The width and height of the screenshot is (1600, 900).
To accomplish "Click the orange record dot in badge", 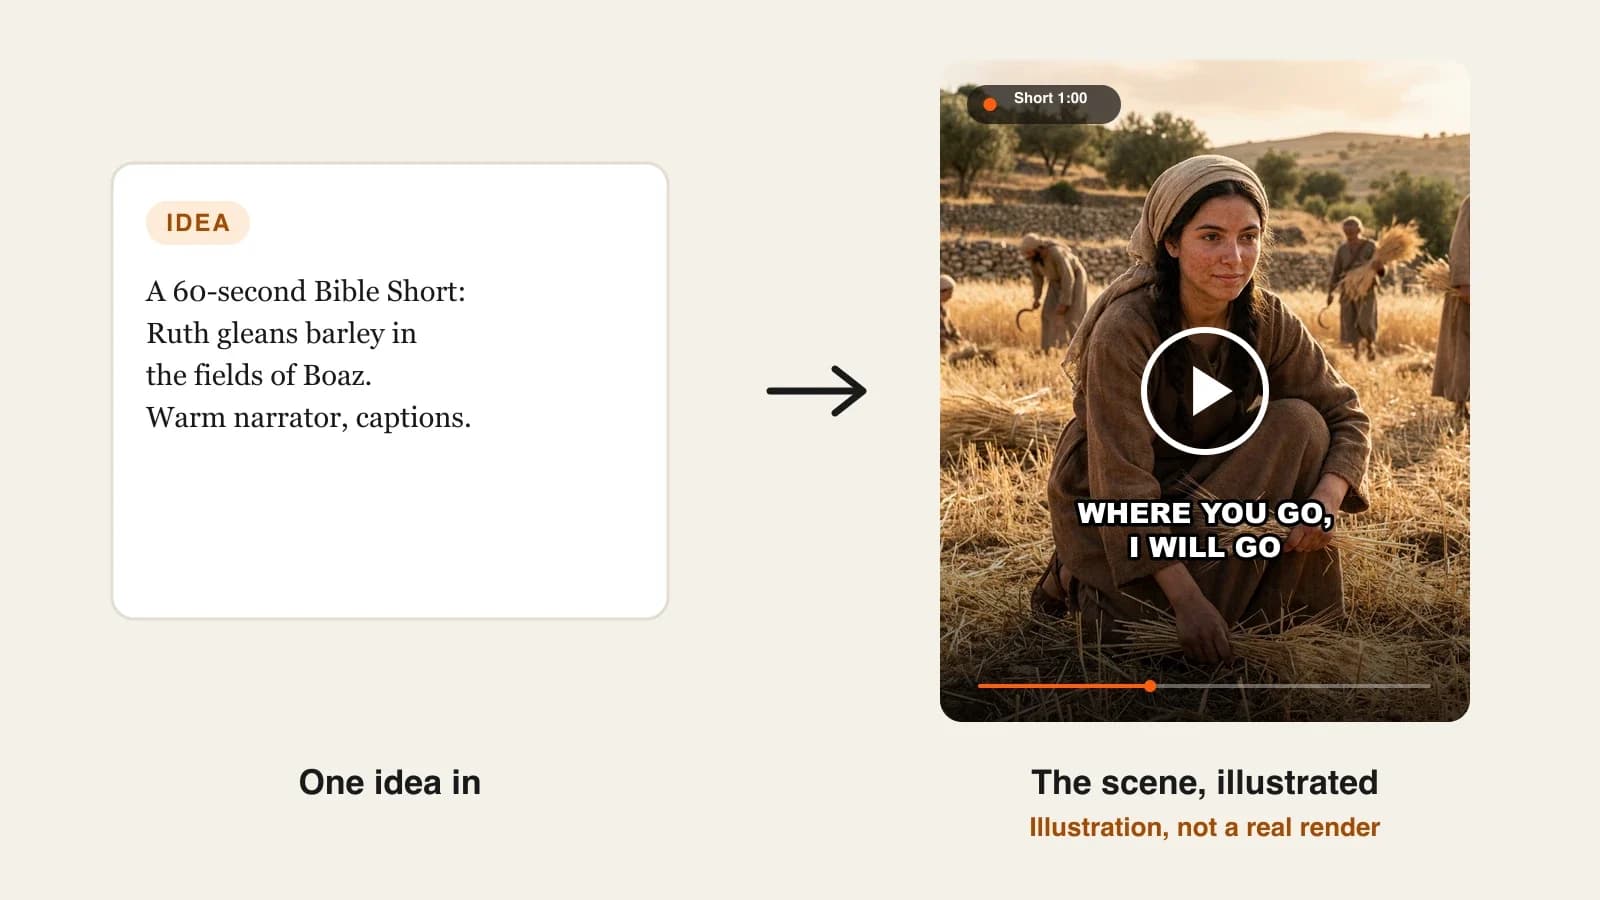I will click(x=989, y=104).
